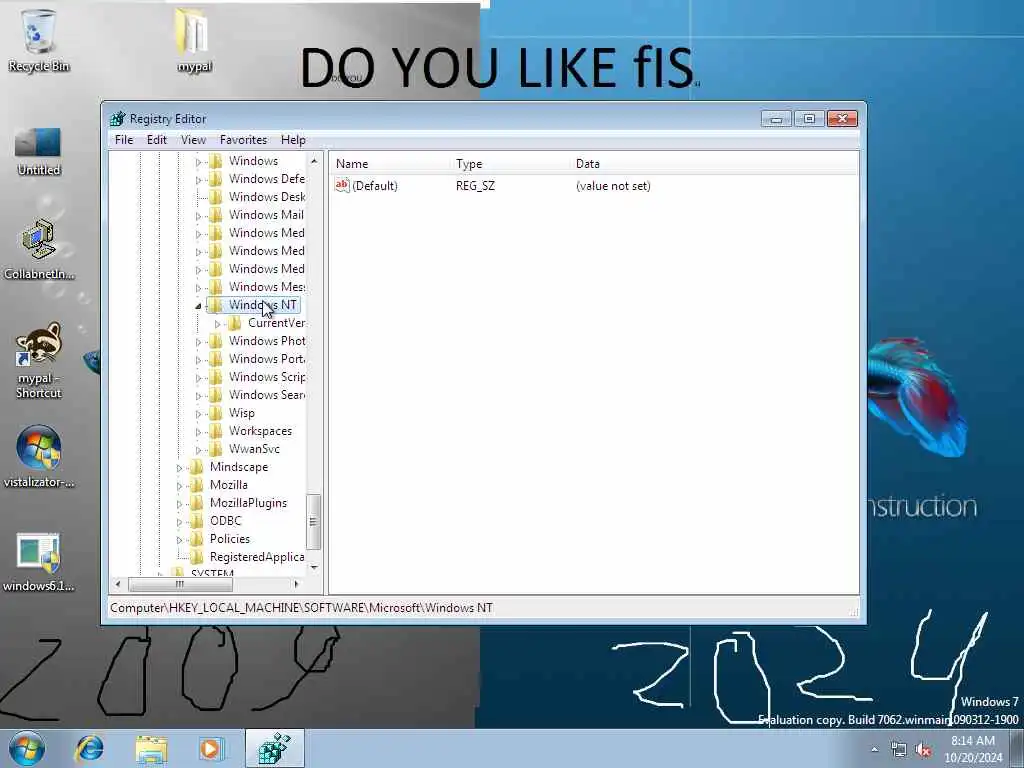Click the Wisp folder icon

(216, 413)
